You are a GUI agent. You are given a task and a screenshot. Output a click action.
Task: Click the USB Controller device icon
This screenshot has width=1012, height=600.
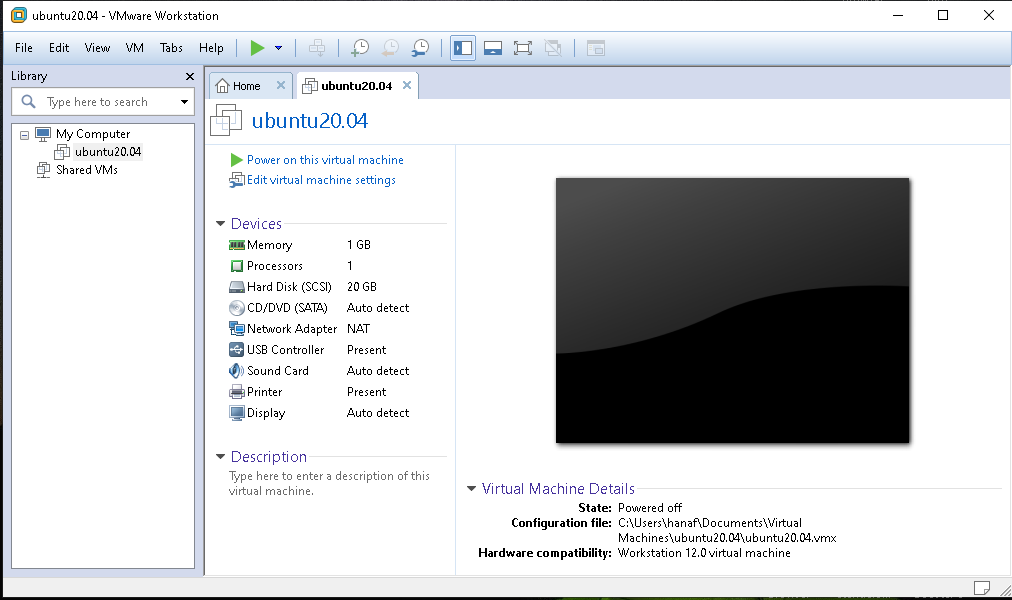tap(237, 350)
